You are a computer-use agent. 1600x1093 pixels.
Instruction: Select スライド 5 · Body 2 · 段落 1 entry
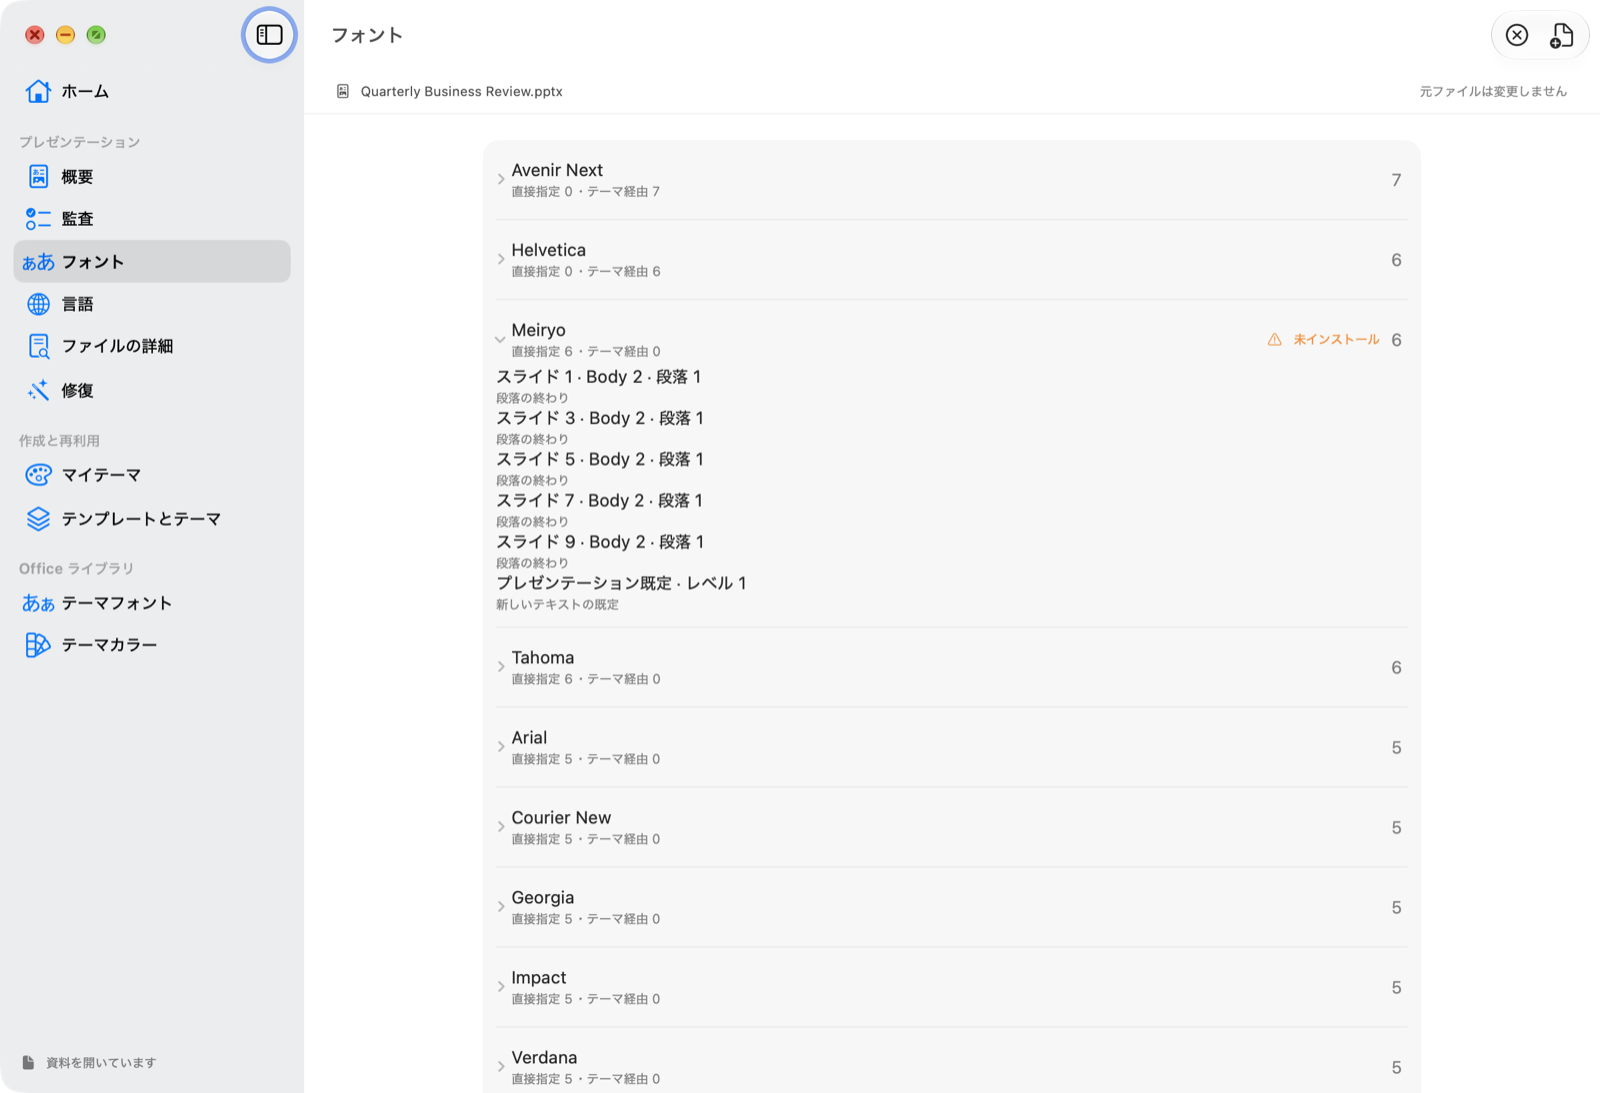(x=600, y=459)
